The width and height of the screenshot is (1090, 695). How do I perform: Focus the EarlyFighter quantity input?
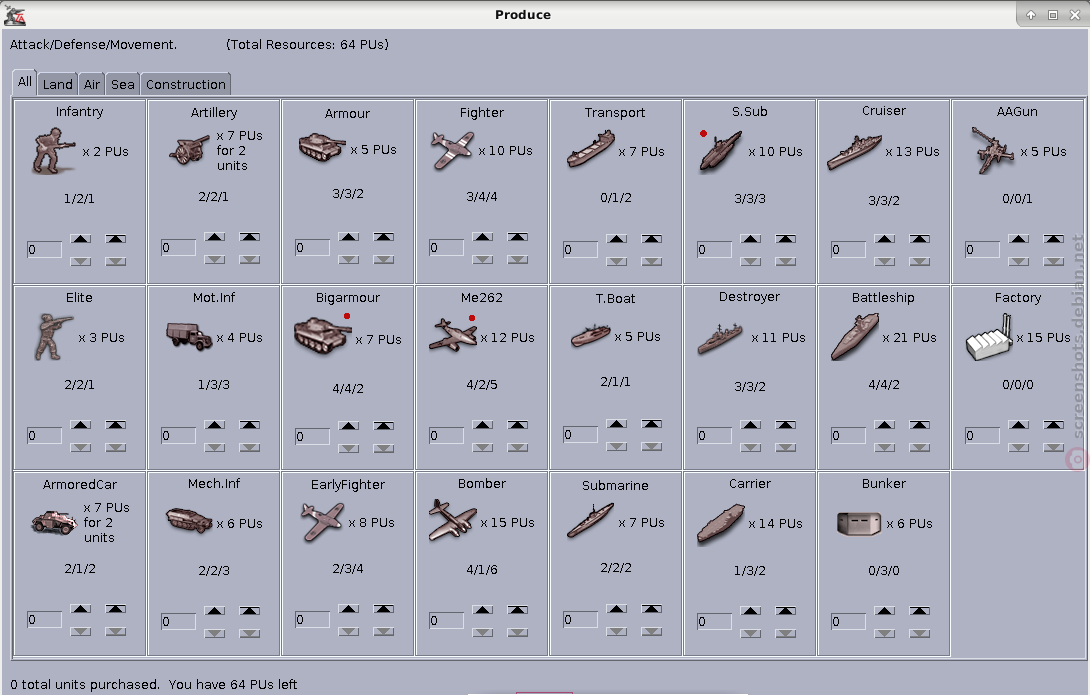click(x=313, y=619)
